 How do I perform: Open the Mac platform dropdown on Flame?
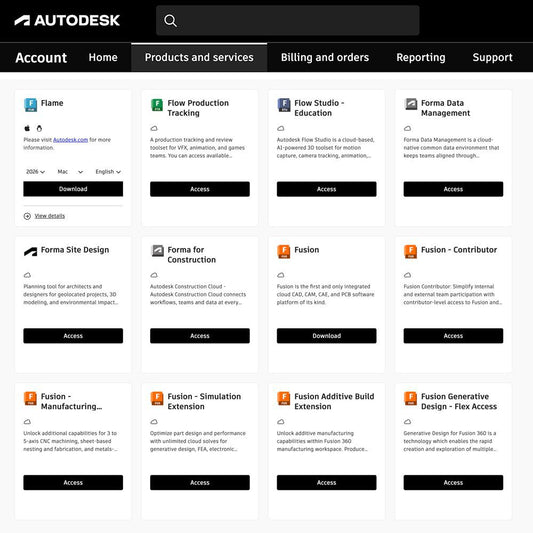[70, 172]
